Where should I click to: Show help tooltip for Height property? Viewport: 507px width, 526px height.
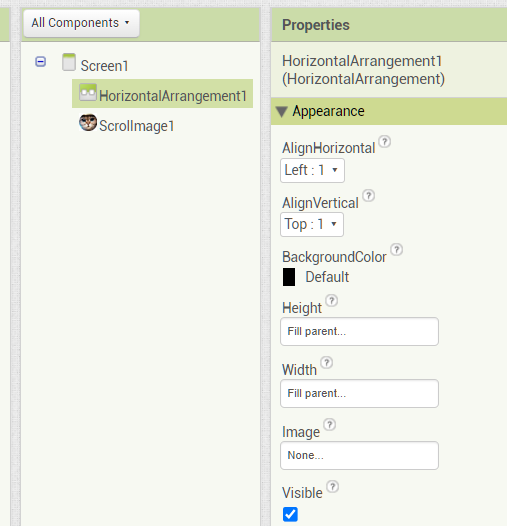[x=332, y=300]
